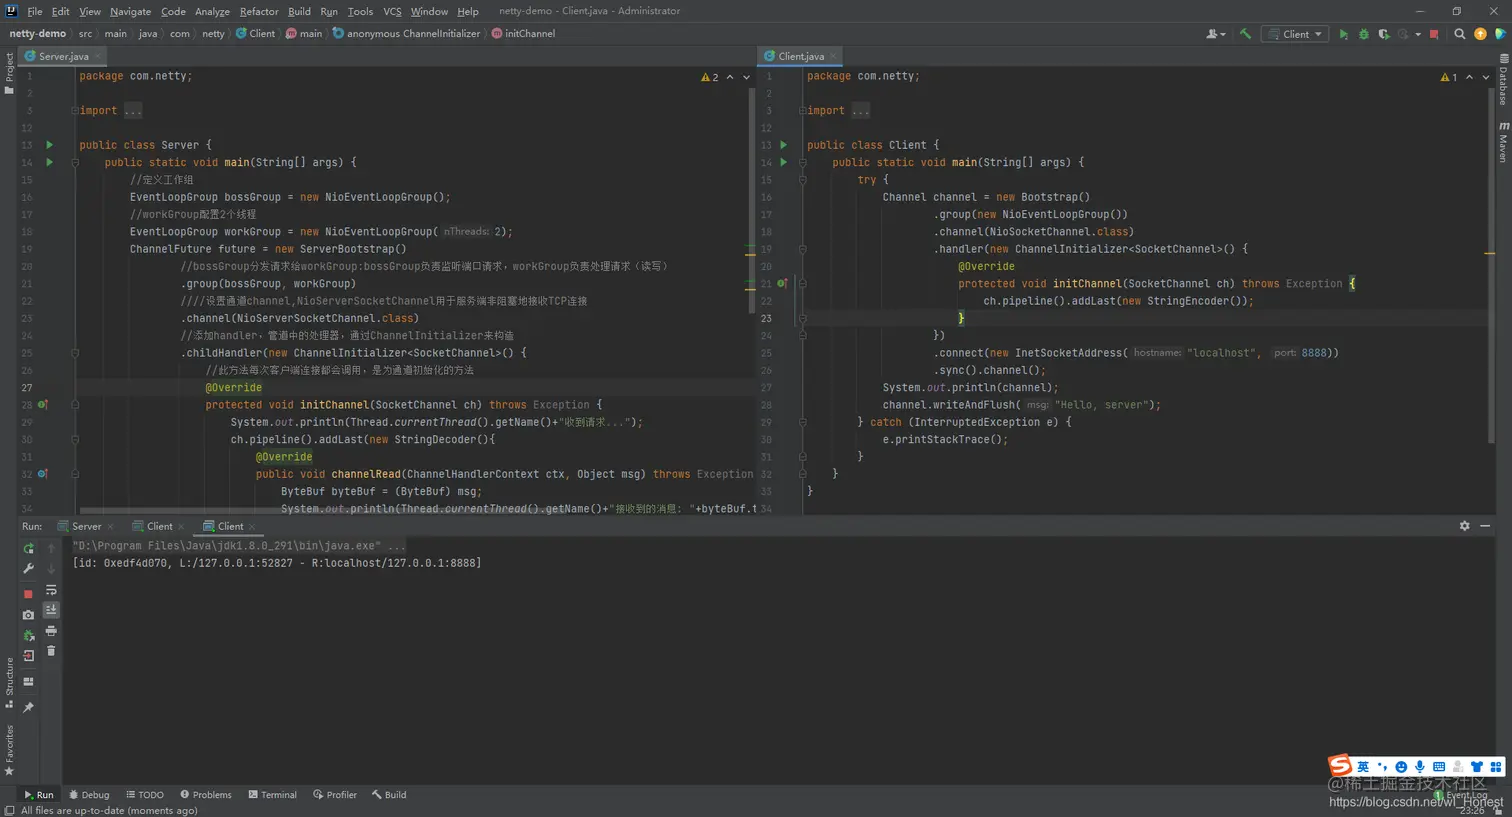The image size is (1512, 817).
Task: Open the Problems tool window
Action: pos(205,795)
